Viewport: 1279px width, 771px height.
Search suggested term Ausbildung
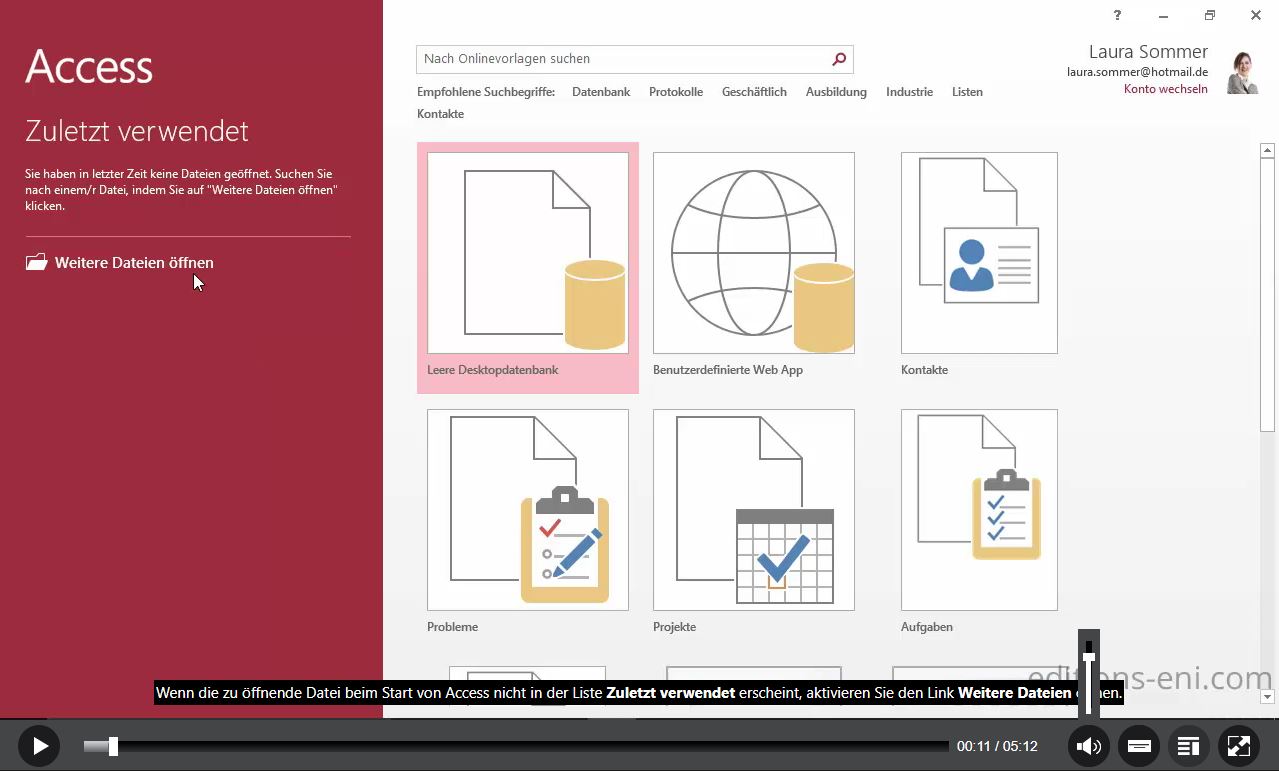836,92
